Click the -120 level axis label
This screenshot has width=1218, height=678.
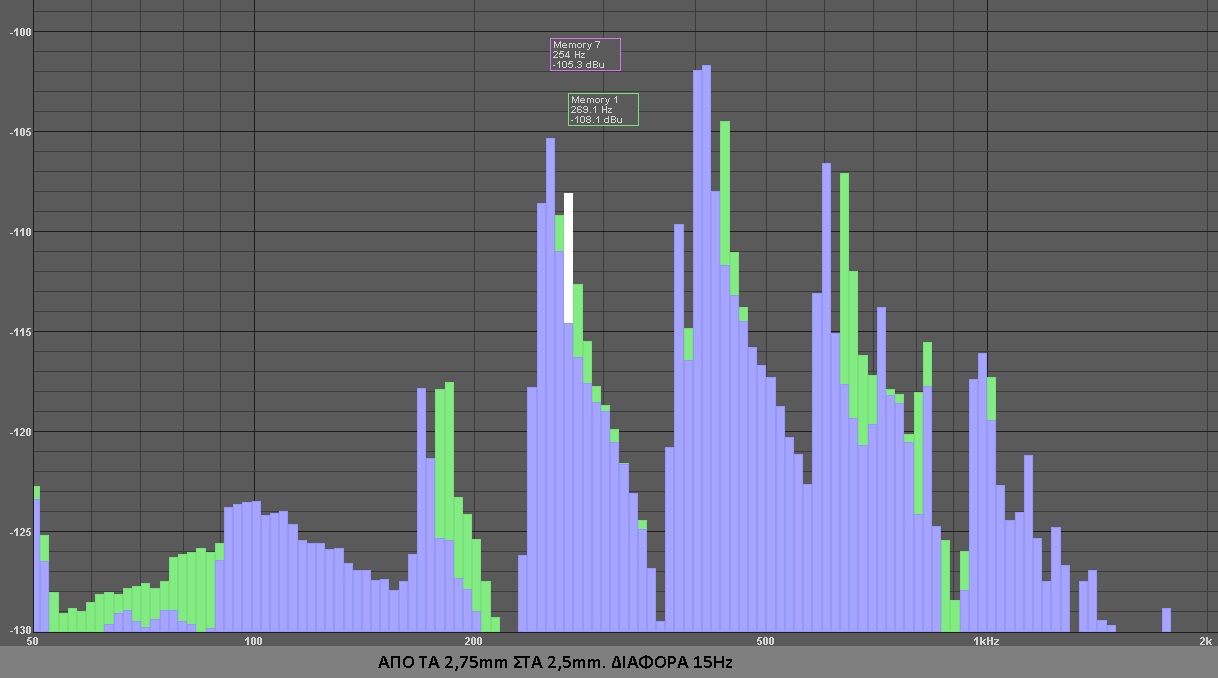pyautogui.click(x=21, y=432)
